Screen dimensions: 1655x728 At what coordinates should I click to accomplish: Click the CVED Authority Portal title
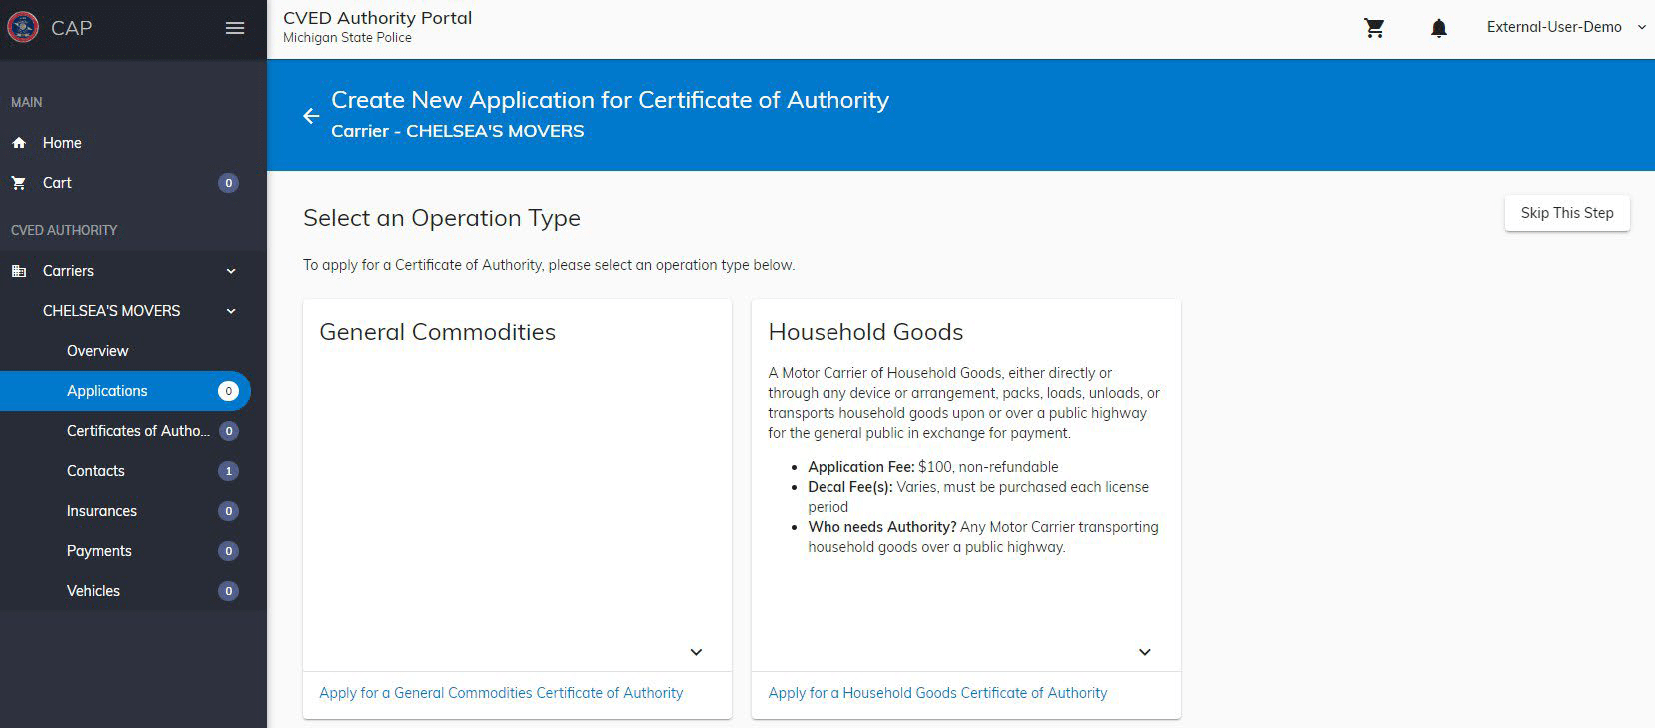click(378, 18)
